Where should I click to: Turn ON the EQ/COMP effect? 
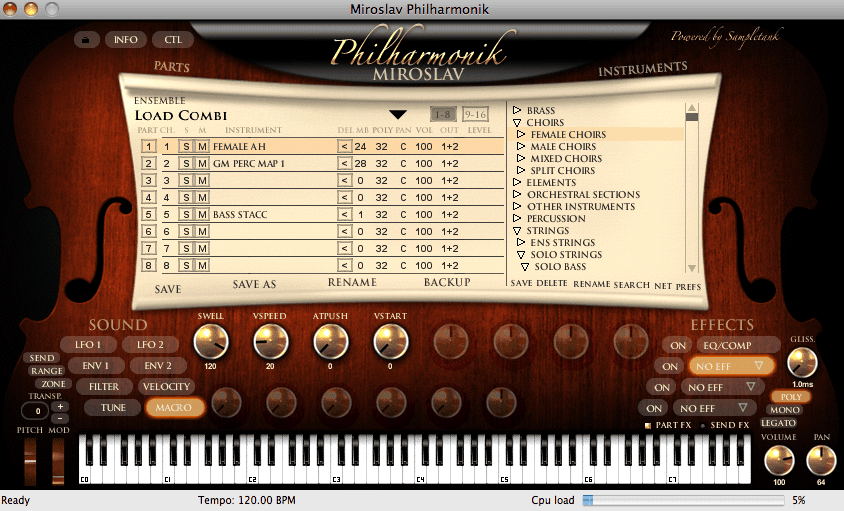click(x=677, y=345)
